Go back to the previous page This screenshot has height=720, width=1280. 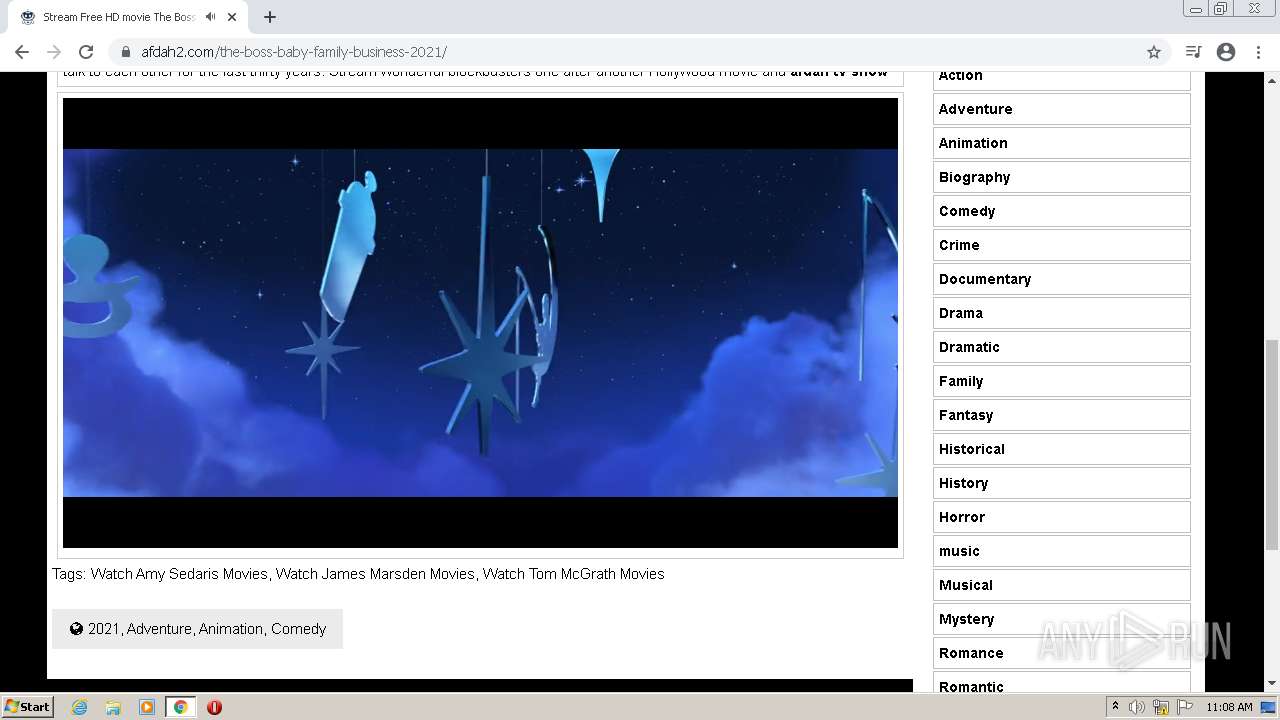[22, 52]
